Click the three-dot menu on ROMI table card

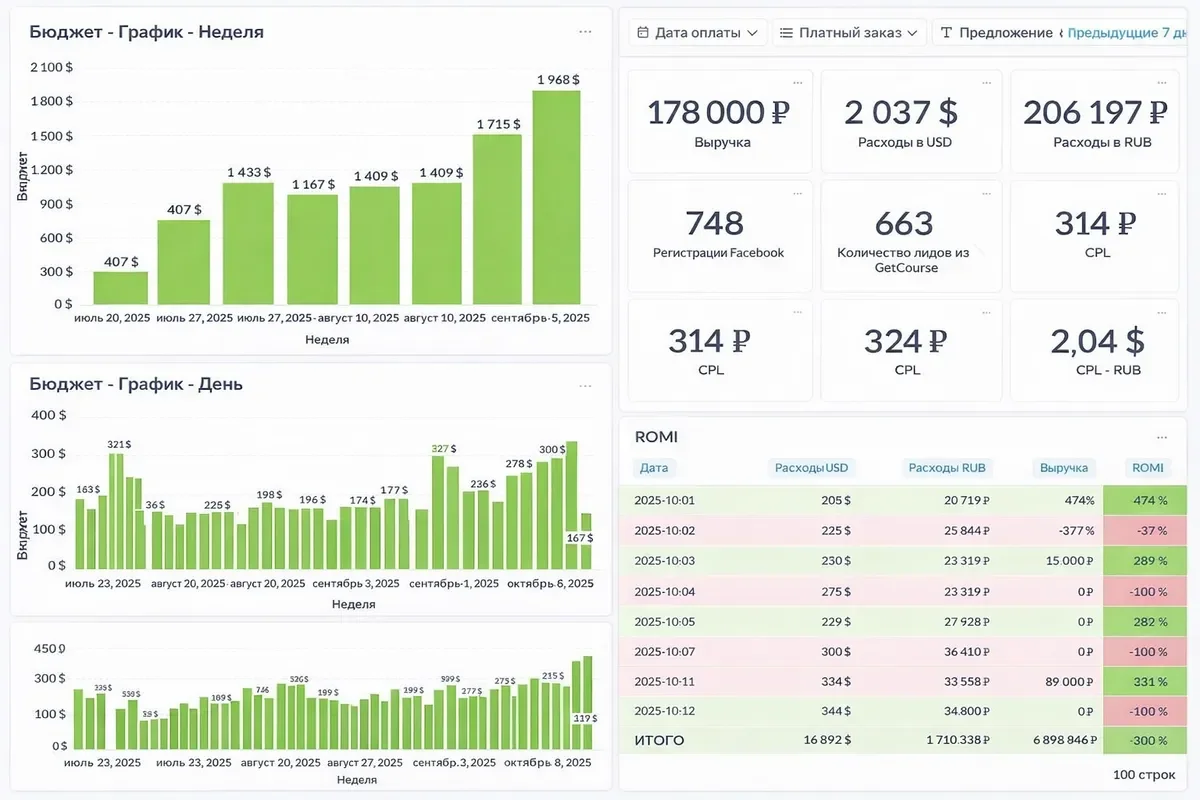click(x=1161, y=438)
